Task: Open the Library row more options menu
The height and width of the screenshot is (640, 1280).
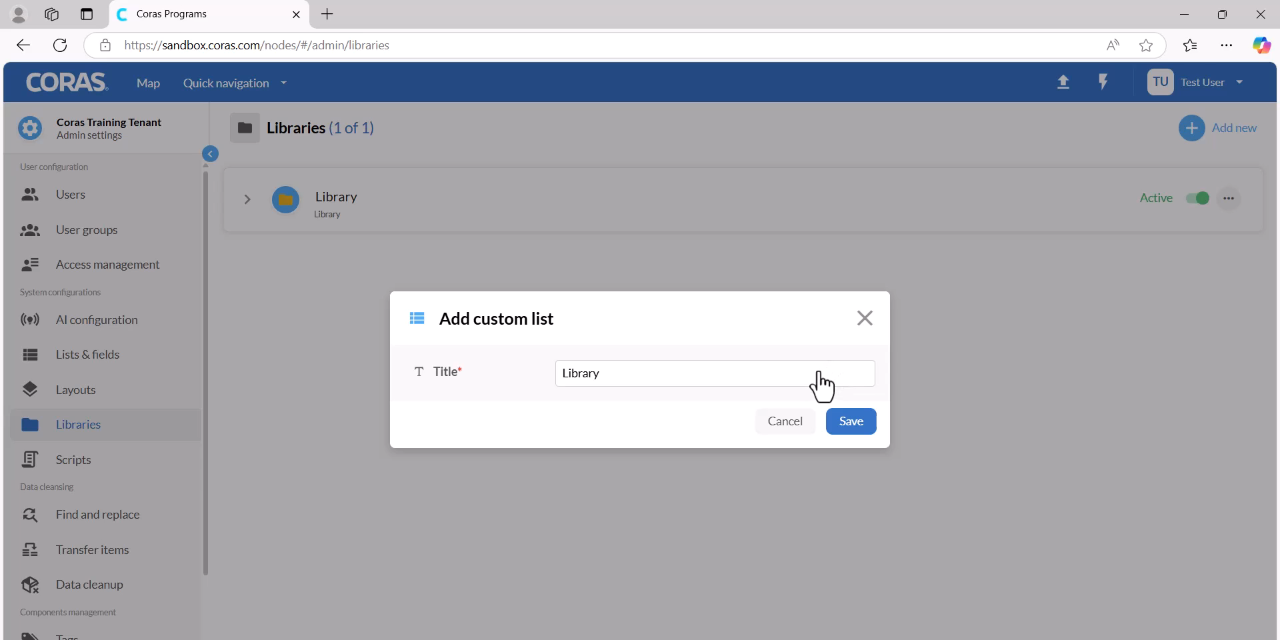Action: 1229,198
